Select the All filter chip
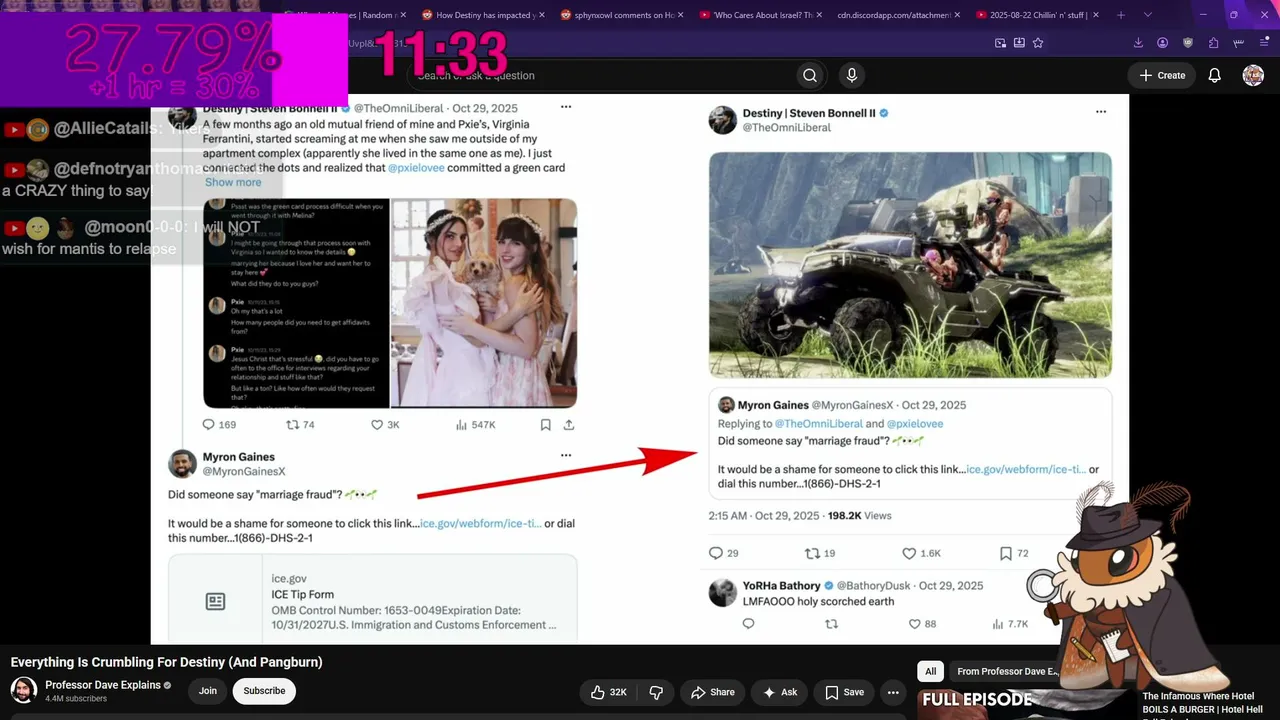1280x720 pixels. pyautogui.click(x=930, y=671)
